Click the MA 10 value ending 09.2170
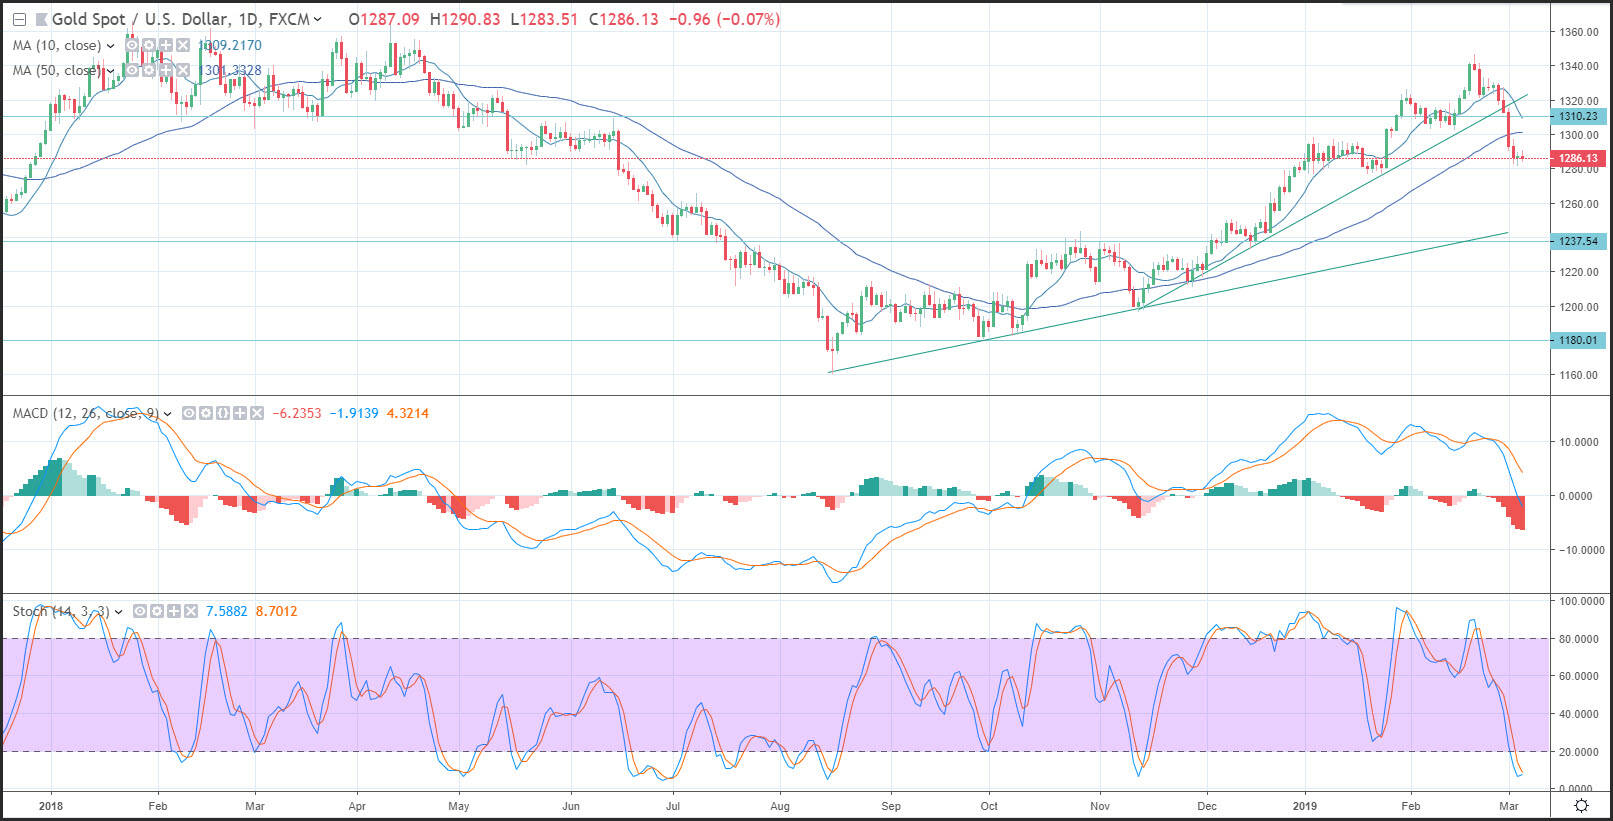 [231, 45]
